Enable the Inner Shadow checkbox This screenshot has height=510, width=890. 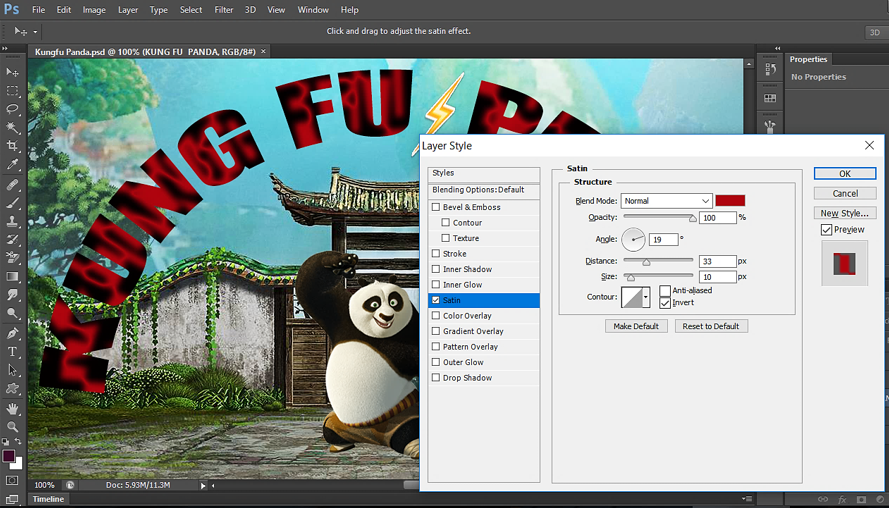tap(436, 269)
